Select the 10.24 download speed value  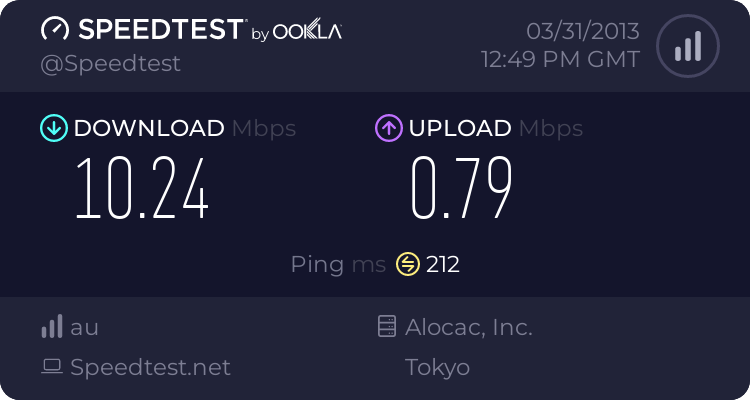143,189
